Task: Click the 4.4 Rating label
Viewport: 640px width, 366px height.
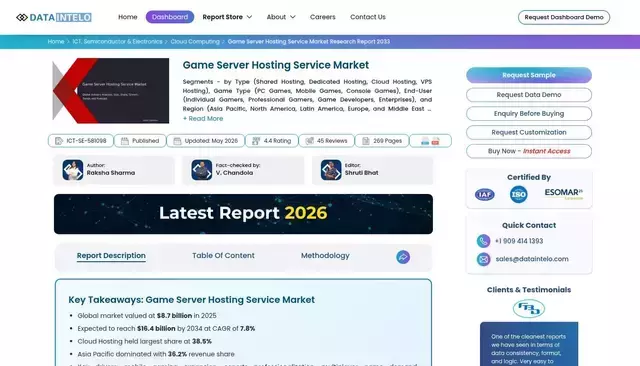Action: point(277,141)
